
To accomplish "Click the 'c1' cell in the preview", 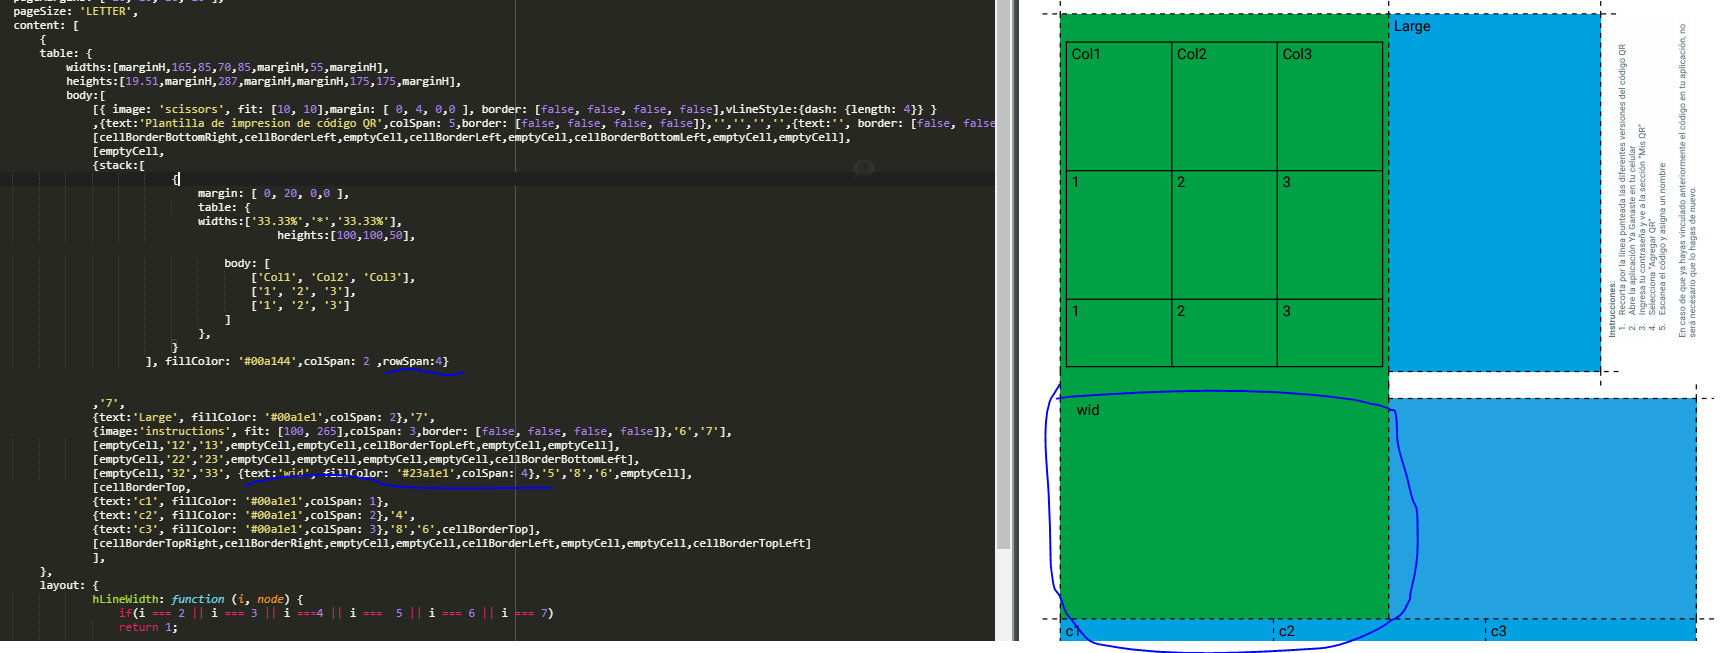I will pyautogui.click(x=1165, y=631).
